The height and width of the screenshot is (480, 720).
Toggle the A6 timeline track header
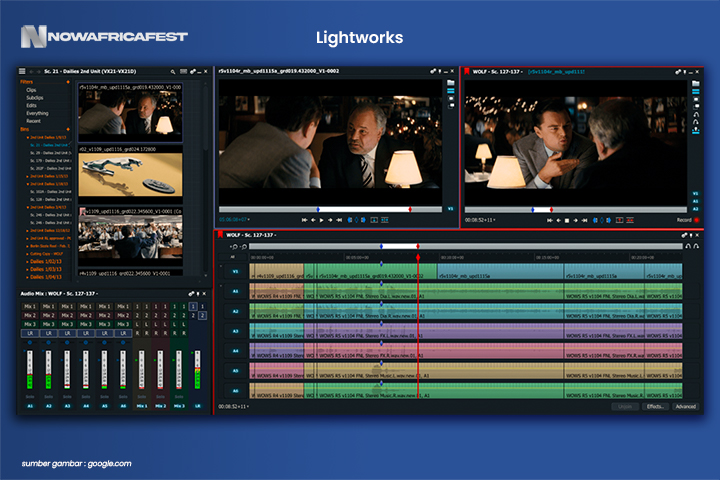click(235, 391)
